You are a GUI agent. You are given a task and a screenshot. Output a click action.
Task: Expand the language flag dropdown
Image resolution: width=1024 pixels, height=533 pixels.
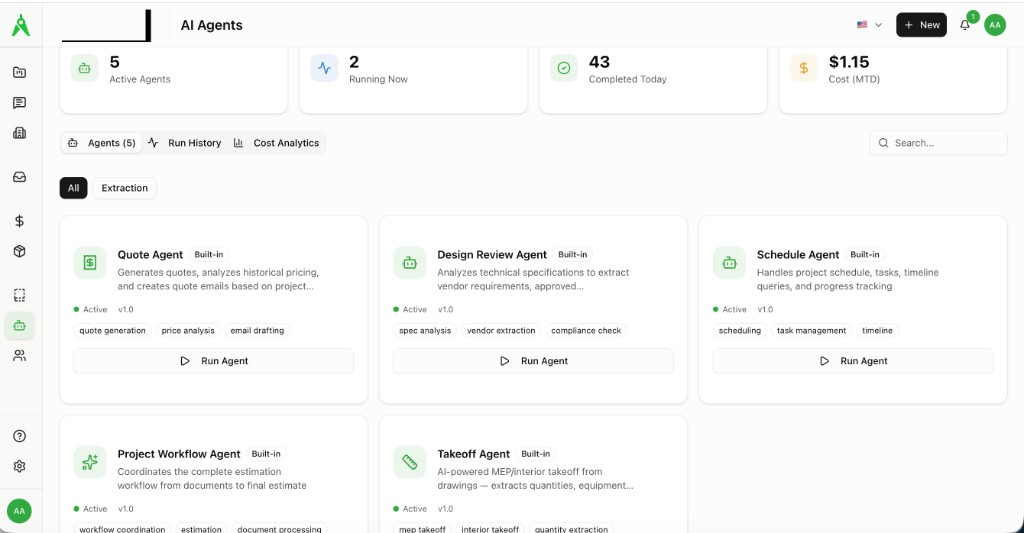[x=869, y=25]
